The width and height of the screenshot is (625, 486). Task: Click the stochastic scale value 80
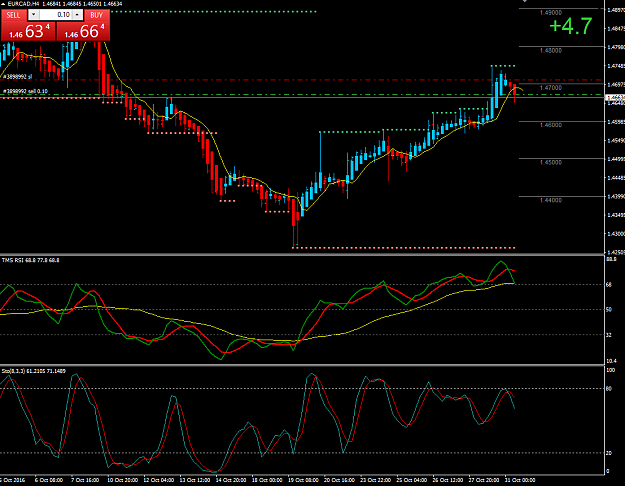coord(609,389)
